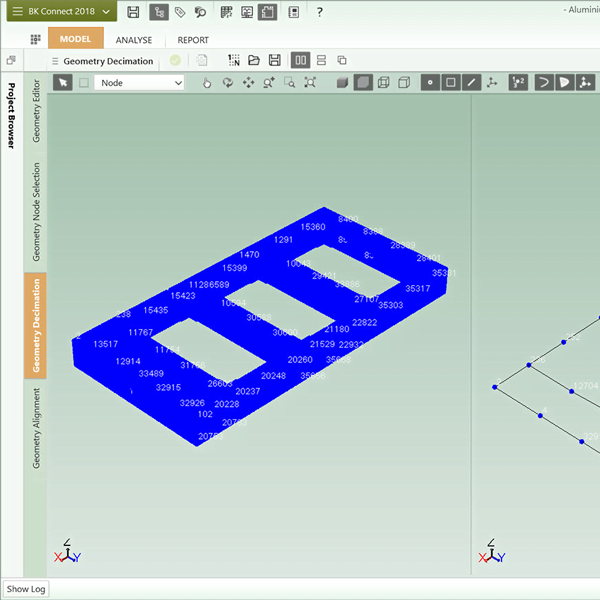Select the rotate view tool
This screenshot has height=600, width=600.
[x=228, y=83]
